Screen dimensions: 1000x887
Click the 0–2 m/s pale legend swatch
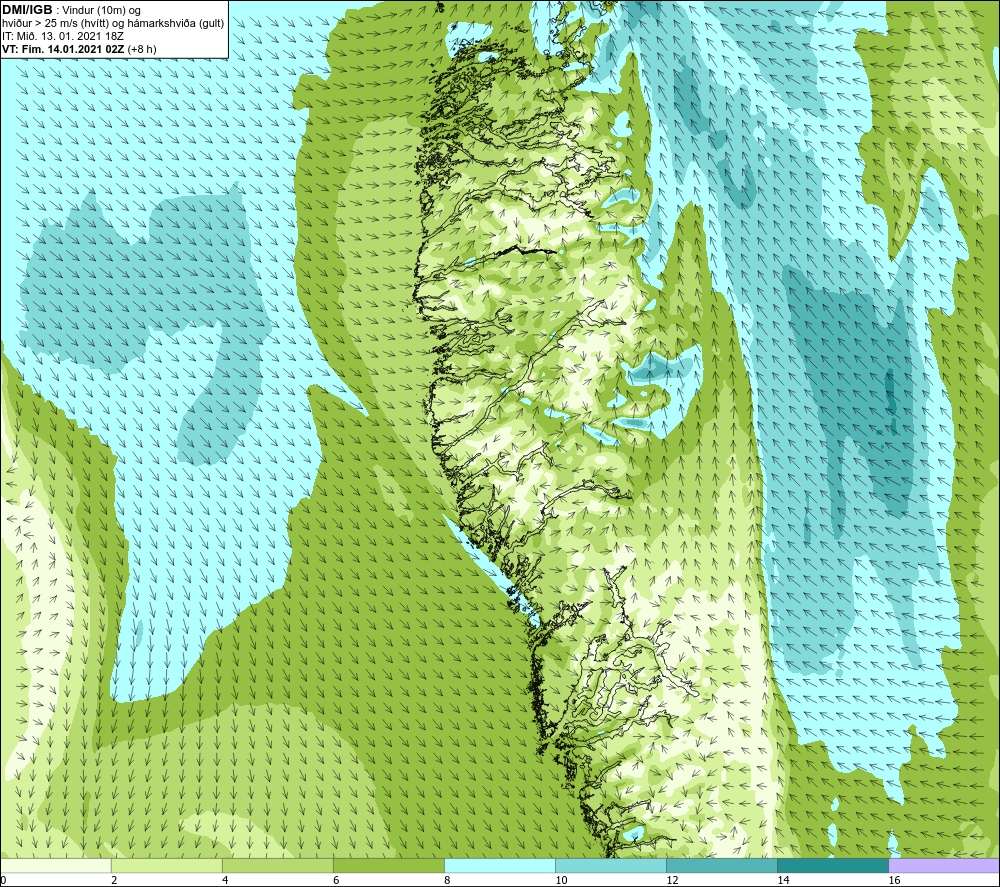pos(56,865)
